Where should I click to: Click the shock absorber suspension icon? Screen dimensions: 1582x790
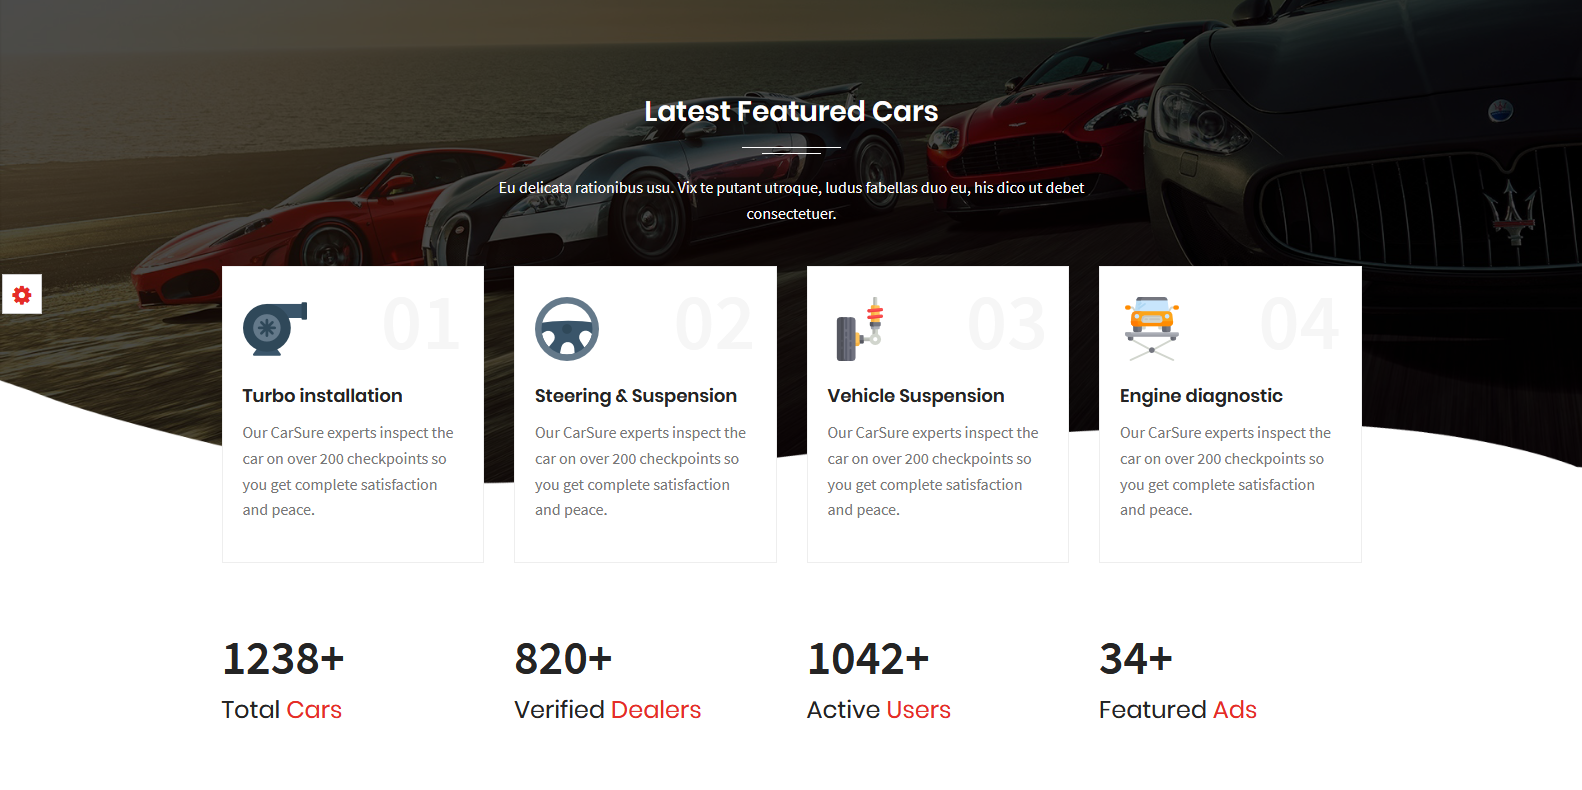click(859, 329)
